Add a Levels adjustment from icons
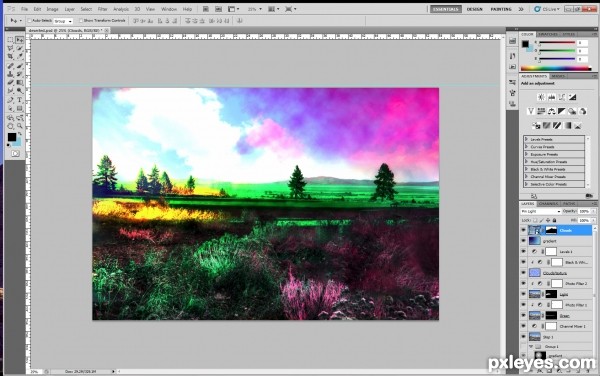Screen dimensions: 600x376 (x=551, y=97)
